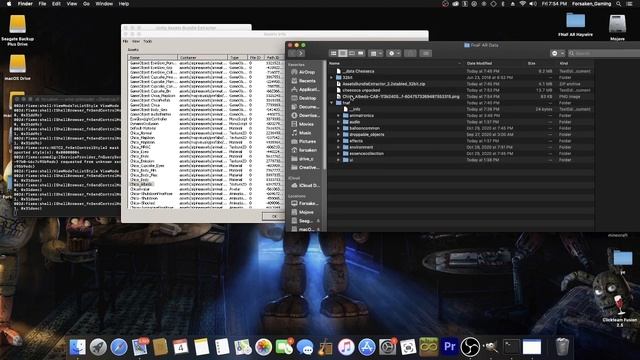This screenshot has height=360, width=640.
Task: Open the Window menu in menu bar
Action: [104, 4]
